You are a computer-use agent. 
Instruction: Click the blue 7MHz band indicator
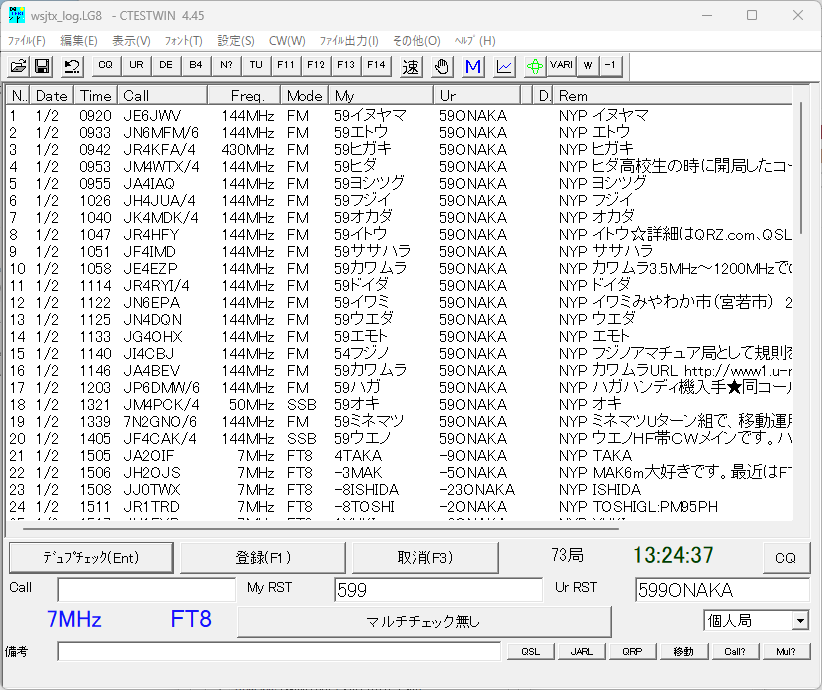click(74, 619)
